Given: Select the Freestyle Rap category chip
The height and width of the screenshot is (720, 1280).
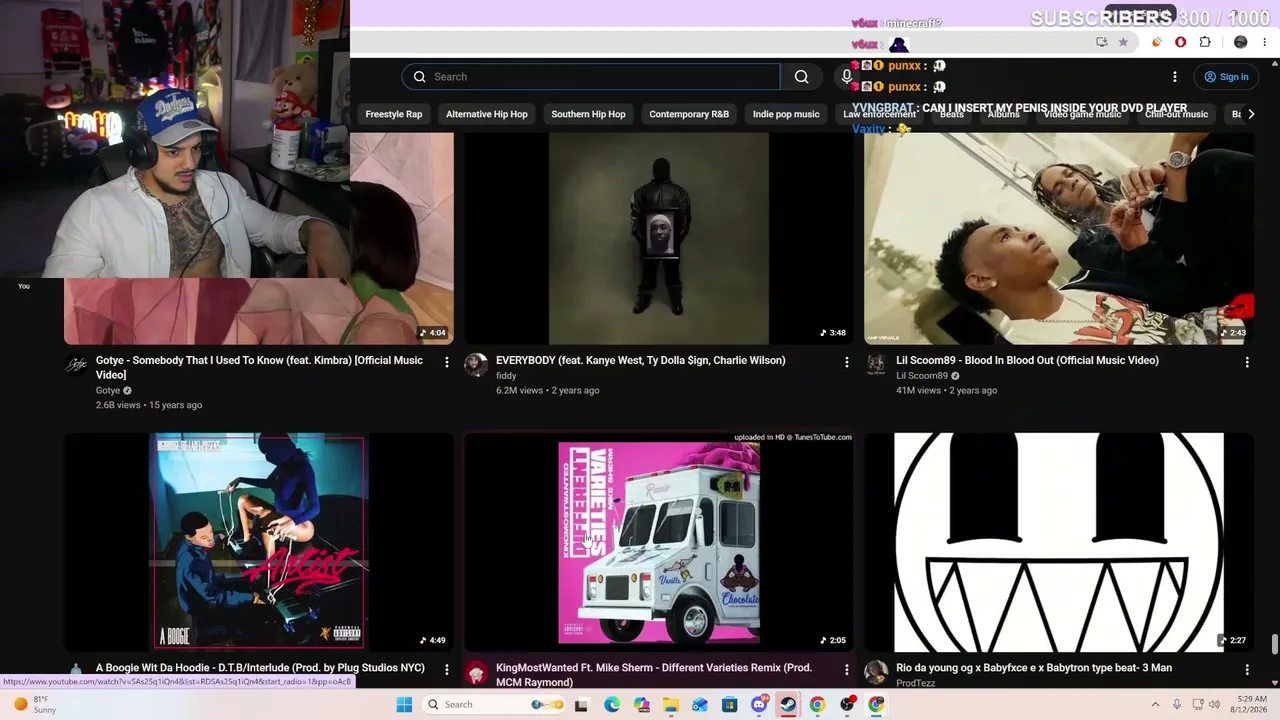Looking at the screenshot, I should point(394,114).
